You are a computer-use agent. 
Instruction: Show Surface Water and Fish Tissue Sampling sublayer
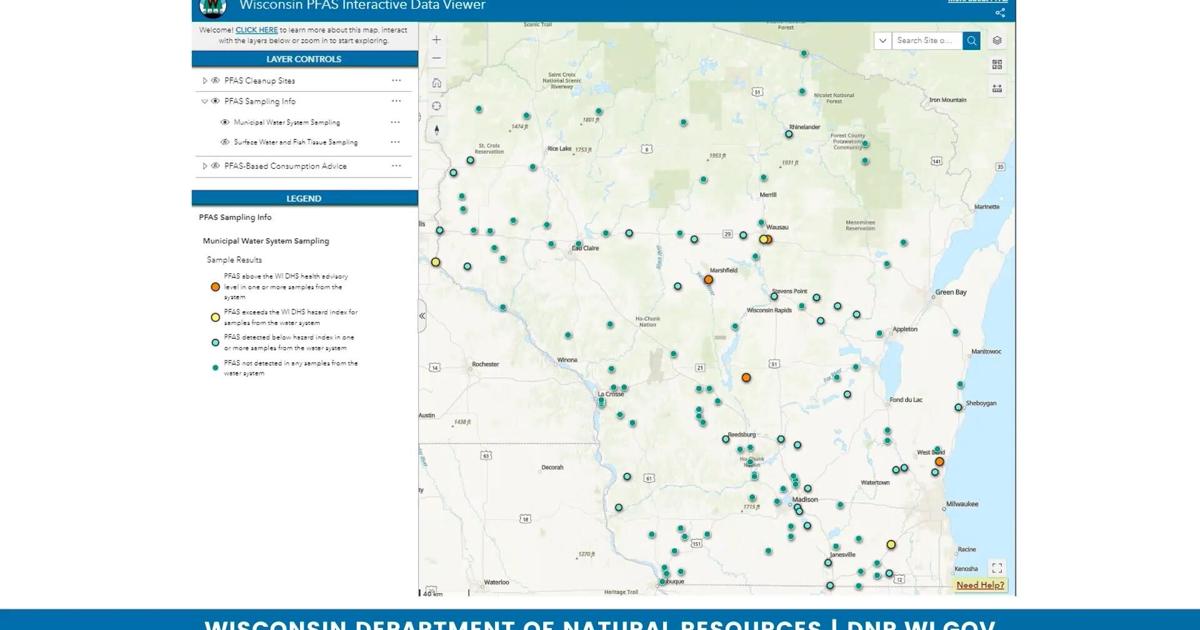point(225,142)
